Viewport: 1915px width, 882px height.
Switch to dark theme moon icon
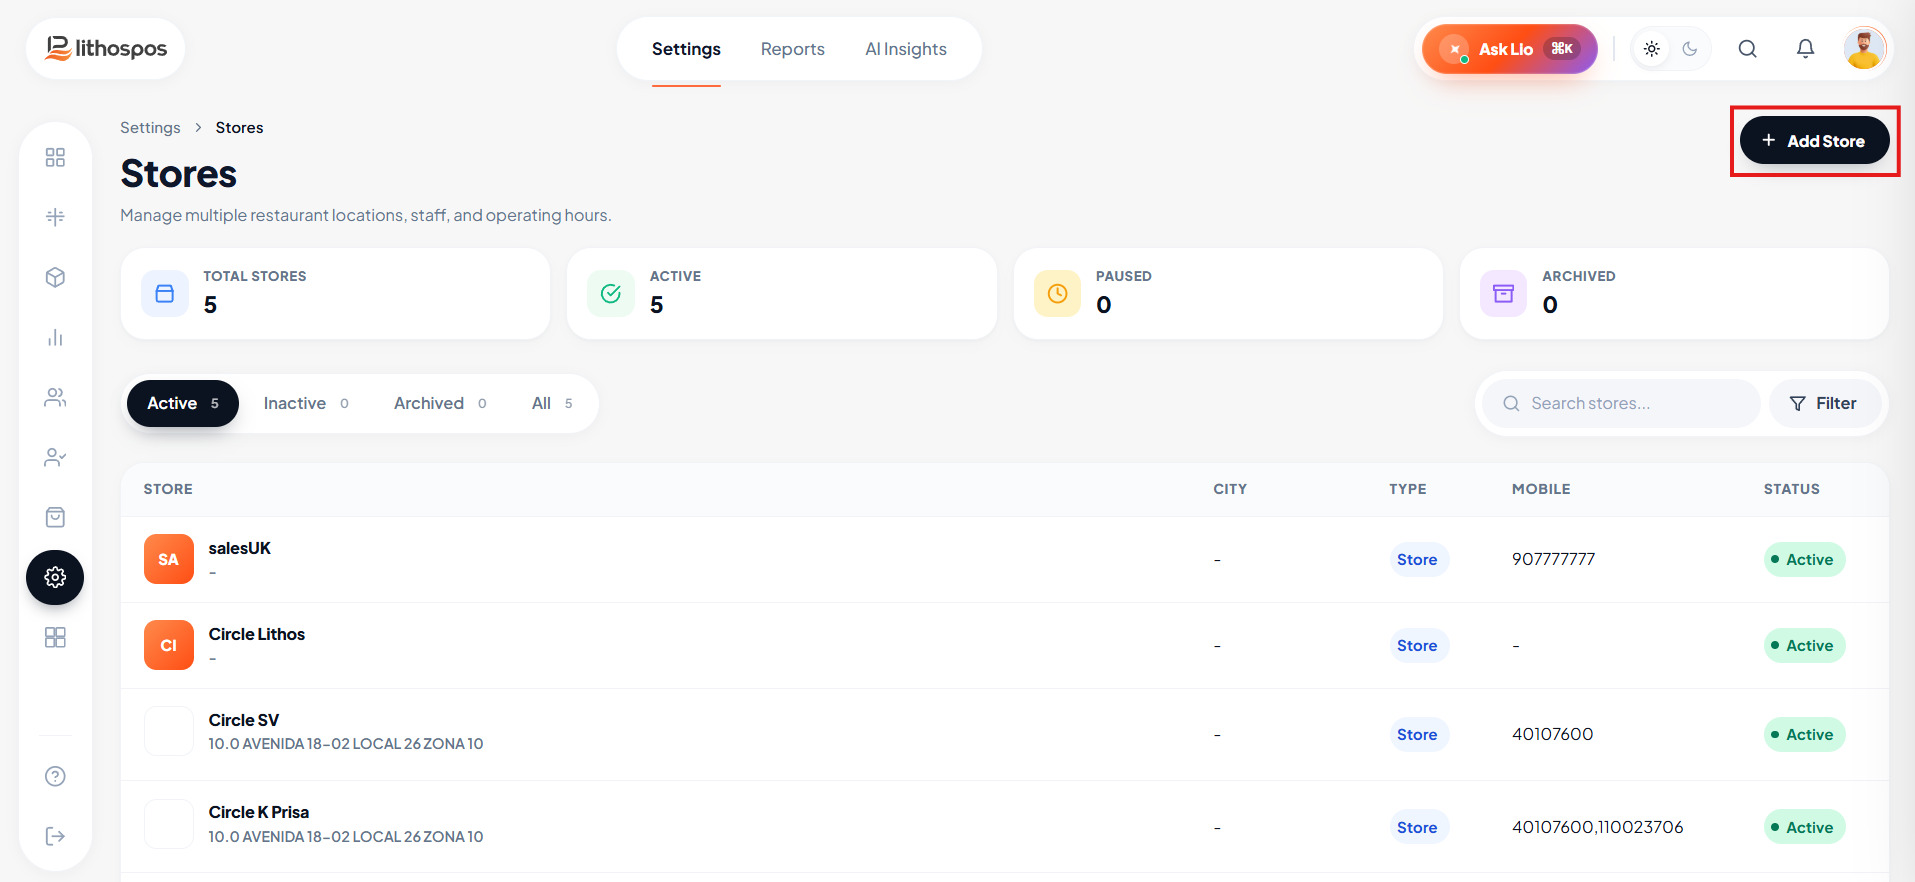(x=1690, y=49)
